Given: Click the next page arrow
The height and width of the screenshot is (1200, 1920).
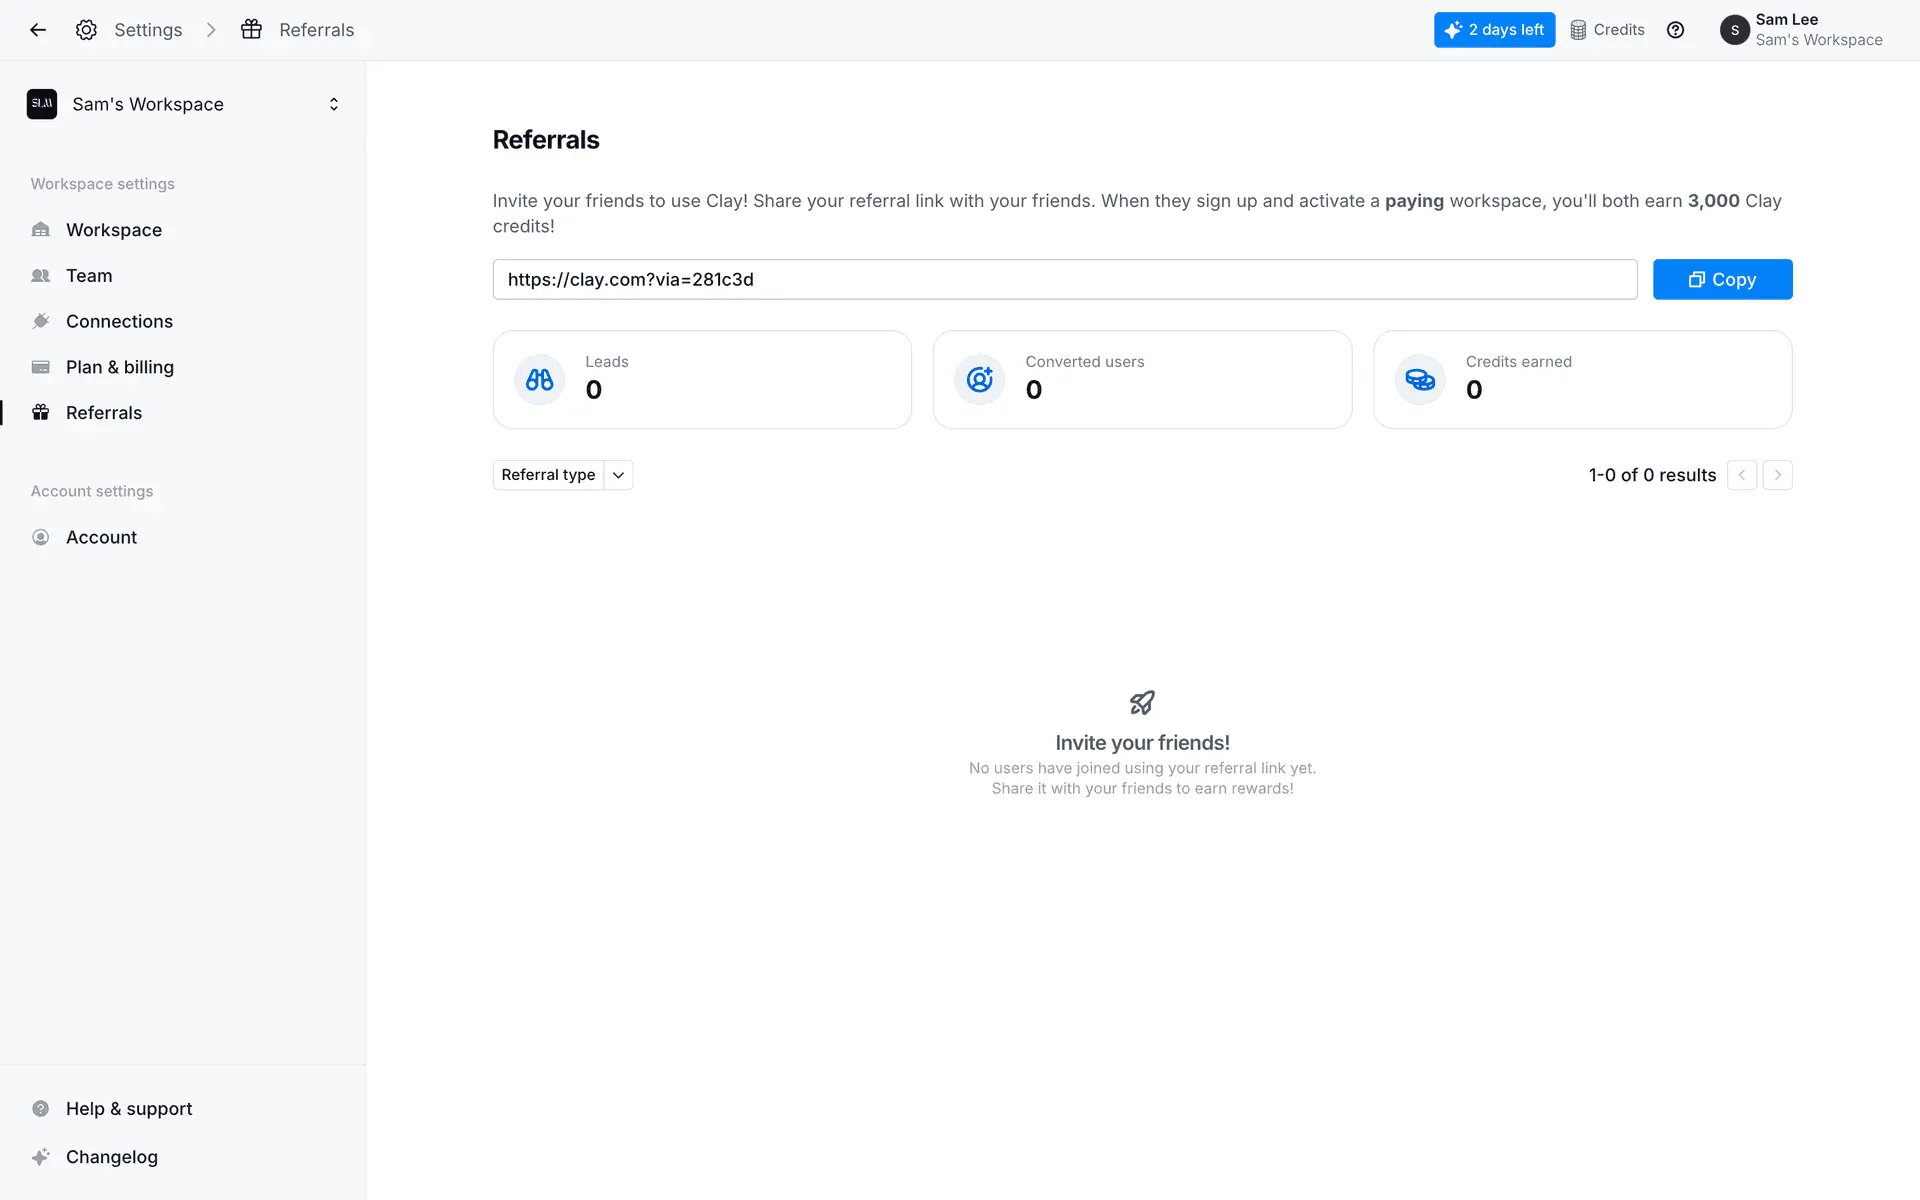Looking at the screenshot, I should pos(1777,475).
